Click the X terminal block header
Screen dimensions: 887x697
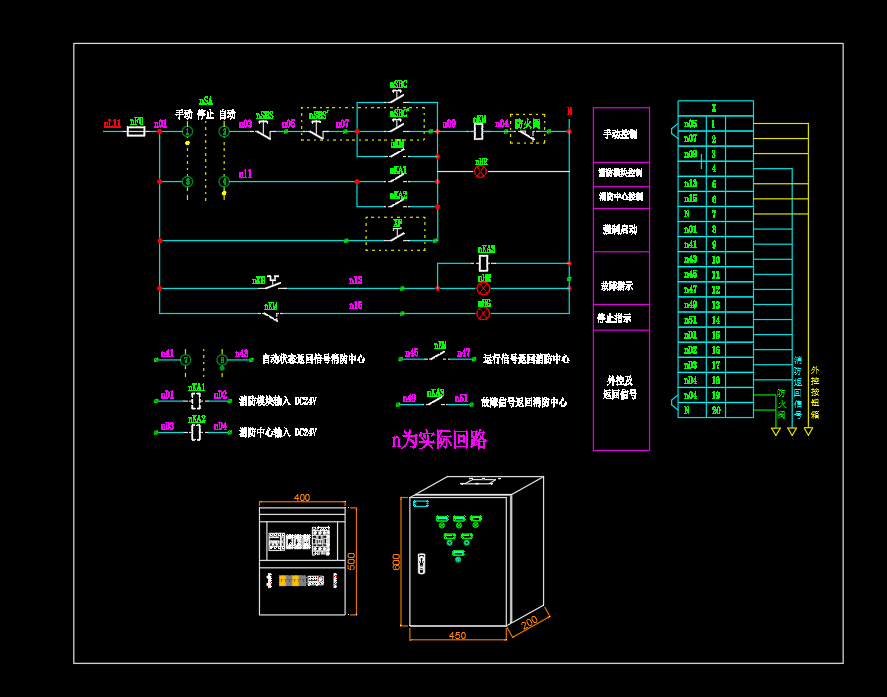[x=716, y=108]
